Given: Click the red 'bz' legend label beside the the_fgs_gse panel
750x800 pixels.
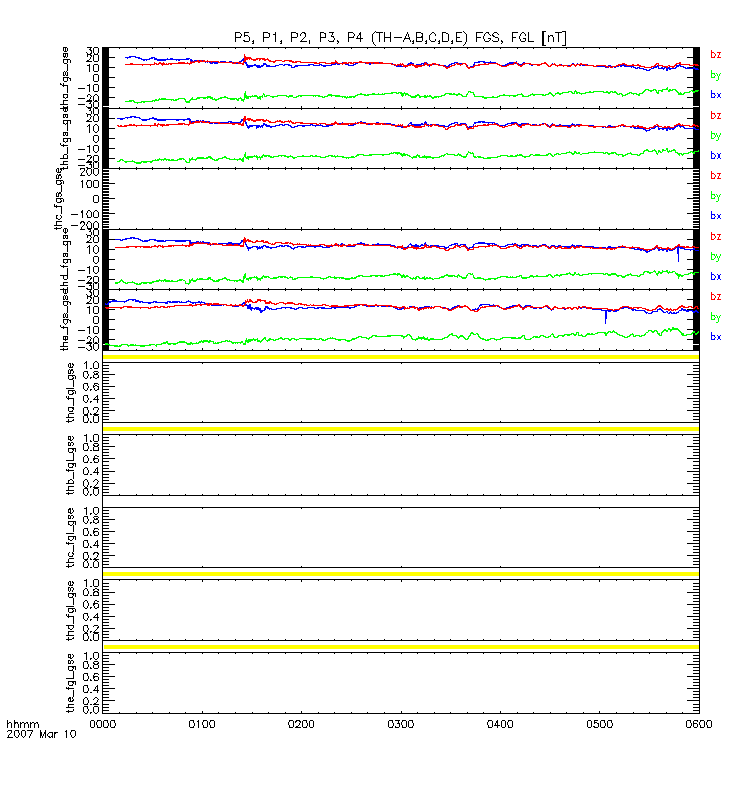Looking at the screenshot, I should (716, 296).
